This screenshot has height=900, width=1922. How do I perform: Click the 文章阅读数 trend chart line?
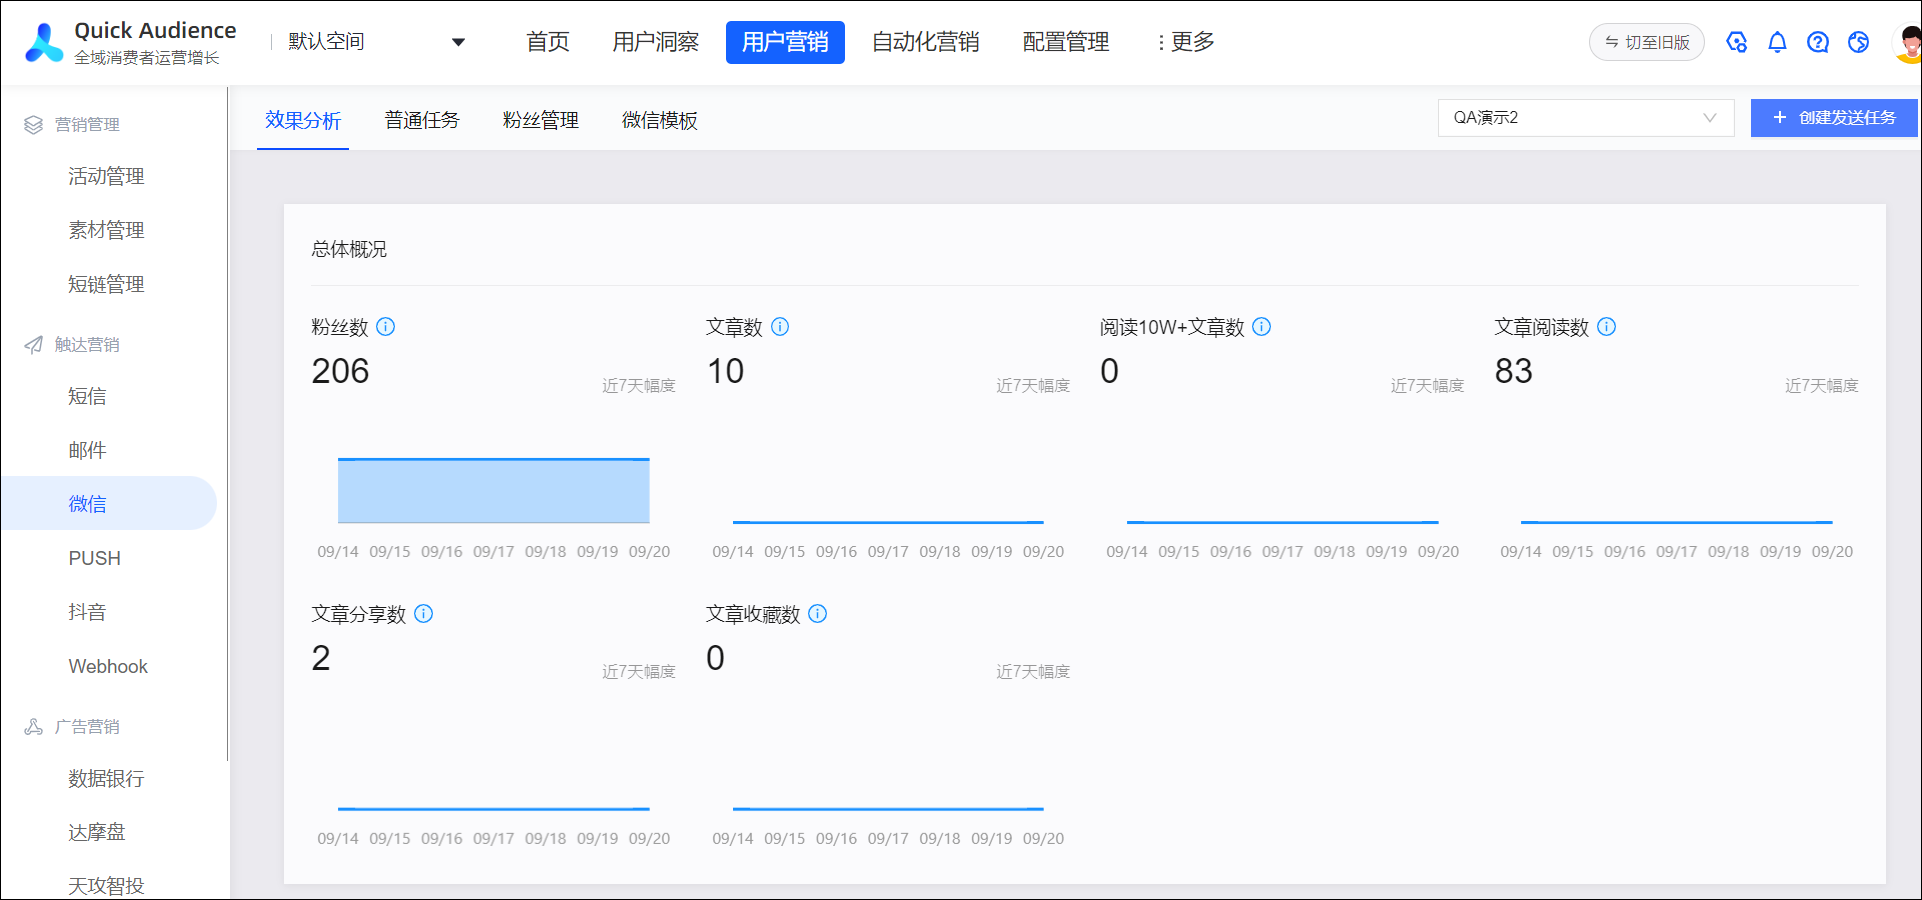tap(1677, 522)
